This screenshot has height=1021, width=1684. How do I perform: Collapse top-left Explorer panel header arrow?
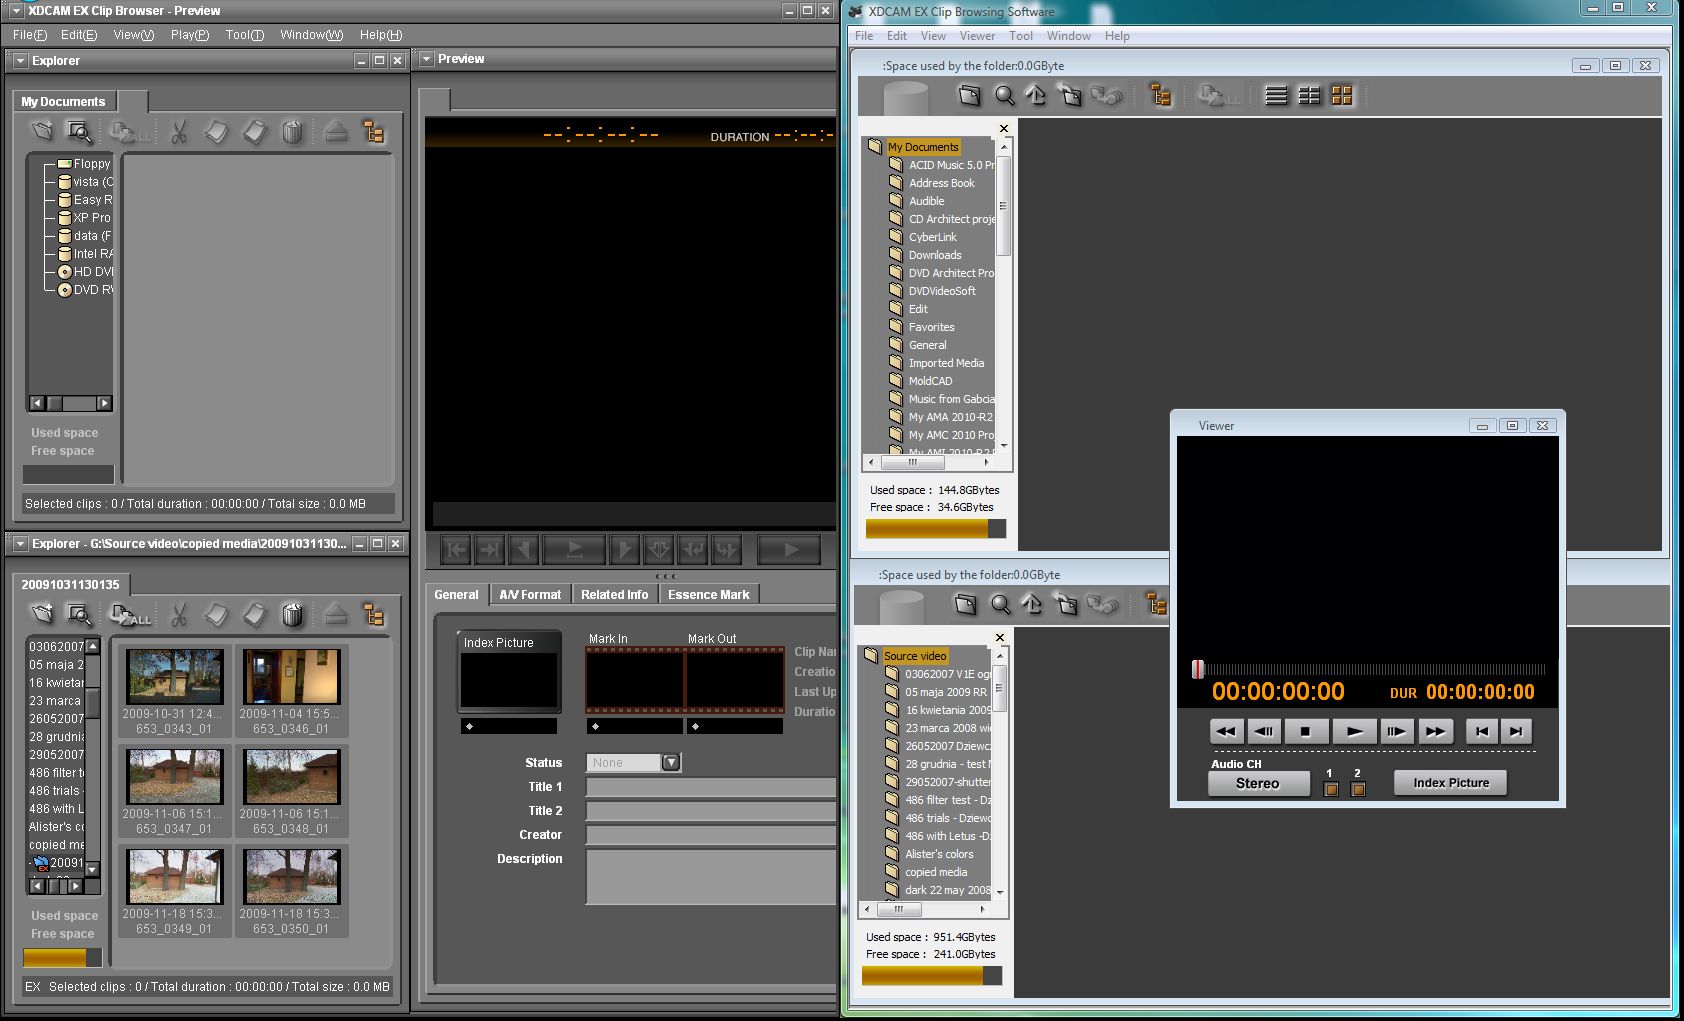click(x=20, y=61)
